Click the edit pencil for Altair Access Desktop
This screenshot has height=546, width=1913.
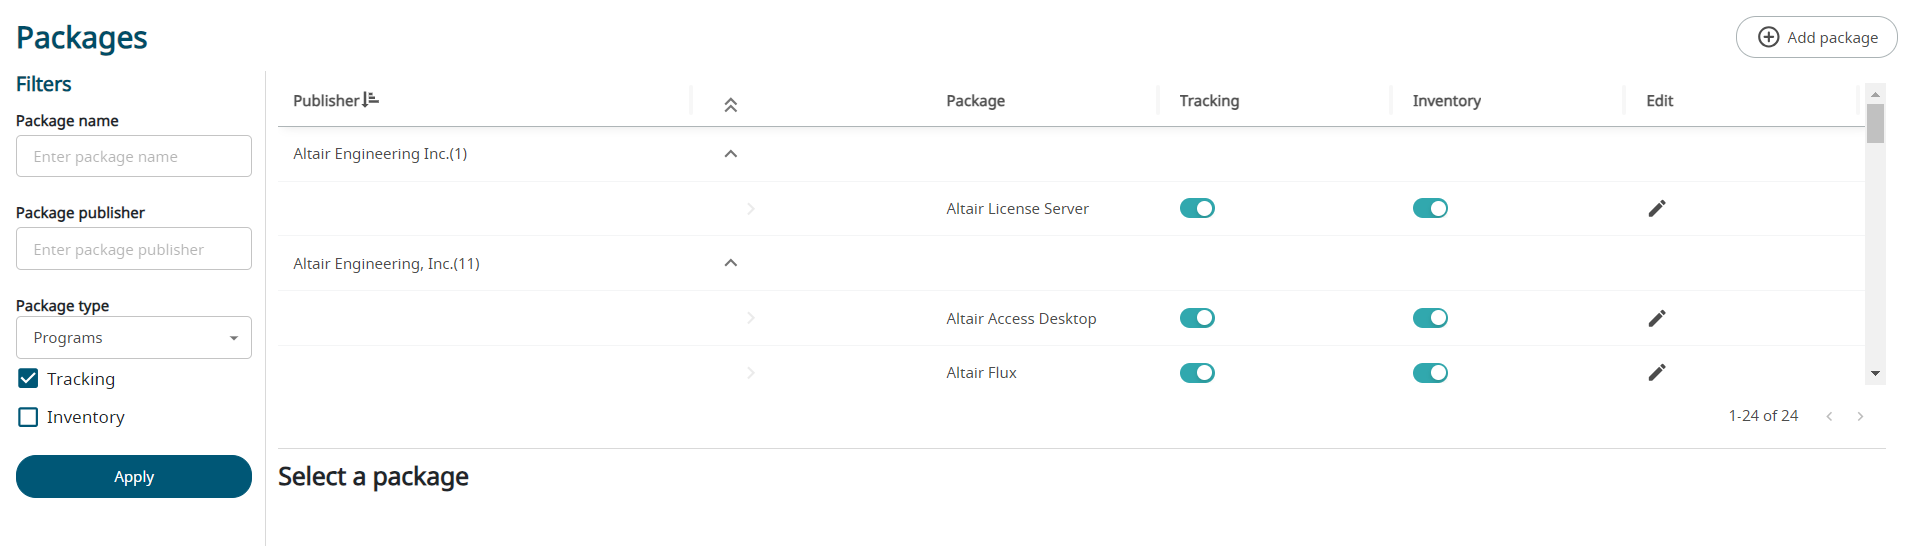click(1656, 318)
